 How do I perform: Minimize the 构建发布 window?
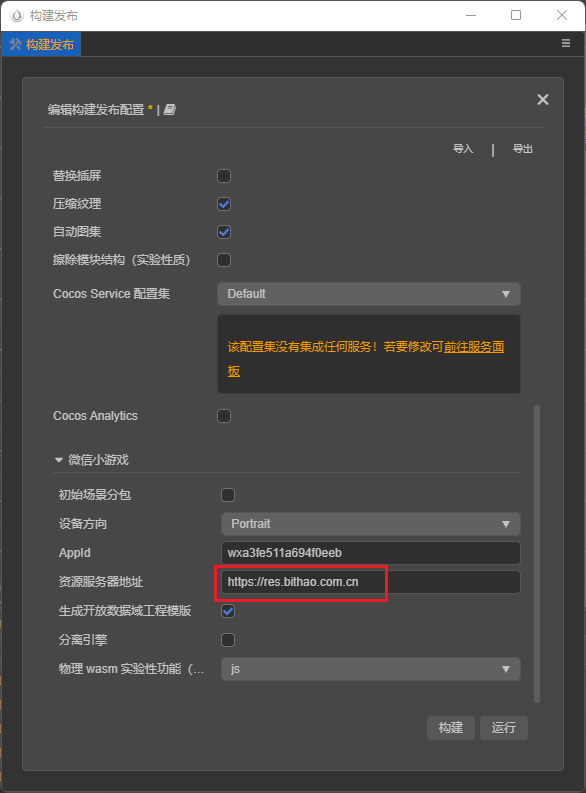pos(471,15)
